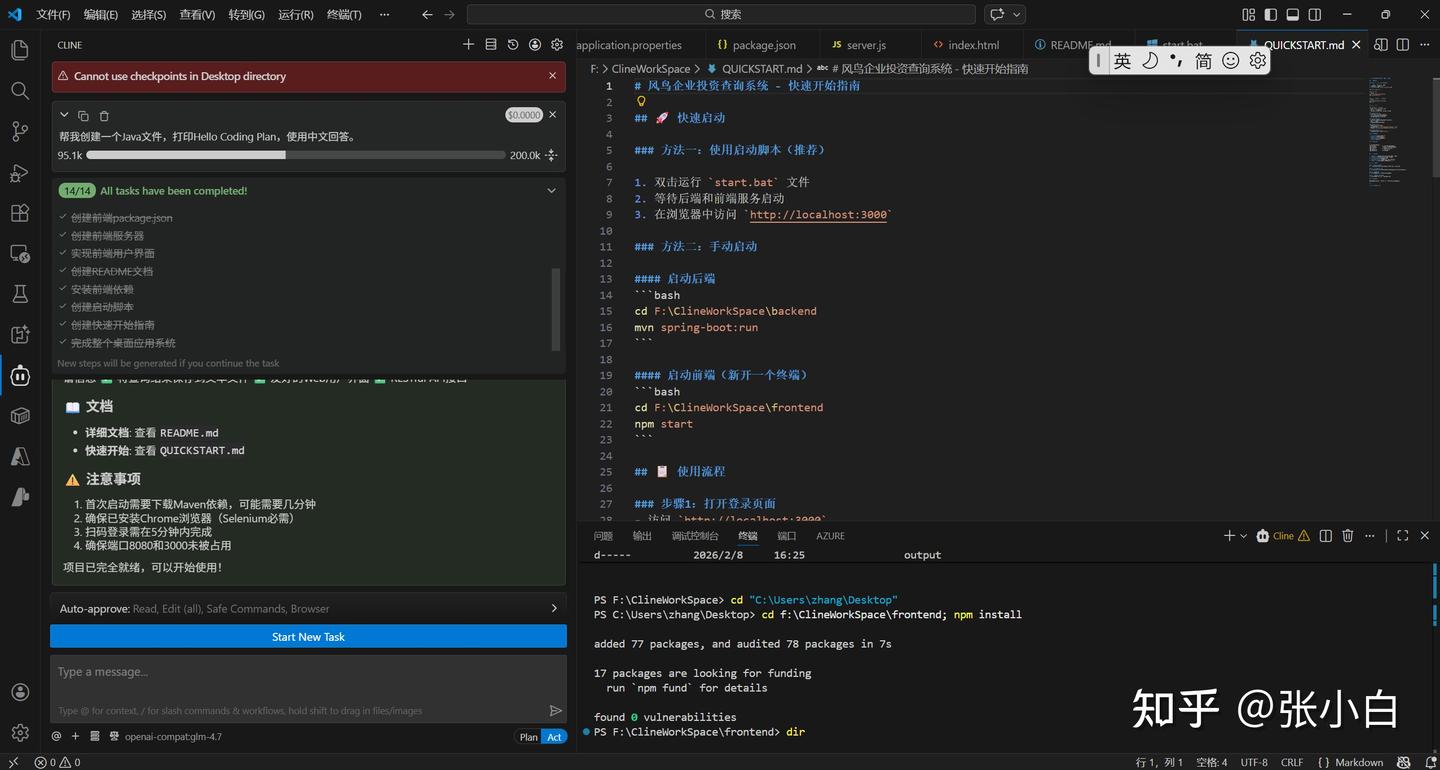Open markdown preview to the side

1381,44
